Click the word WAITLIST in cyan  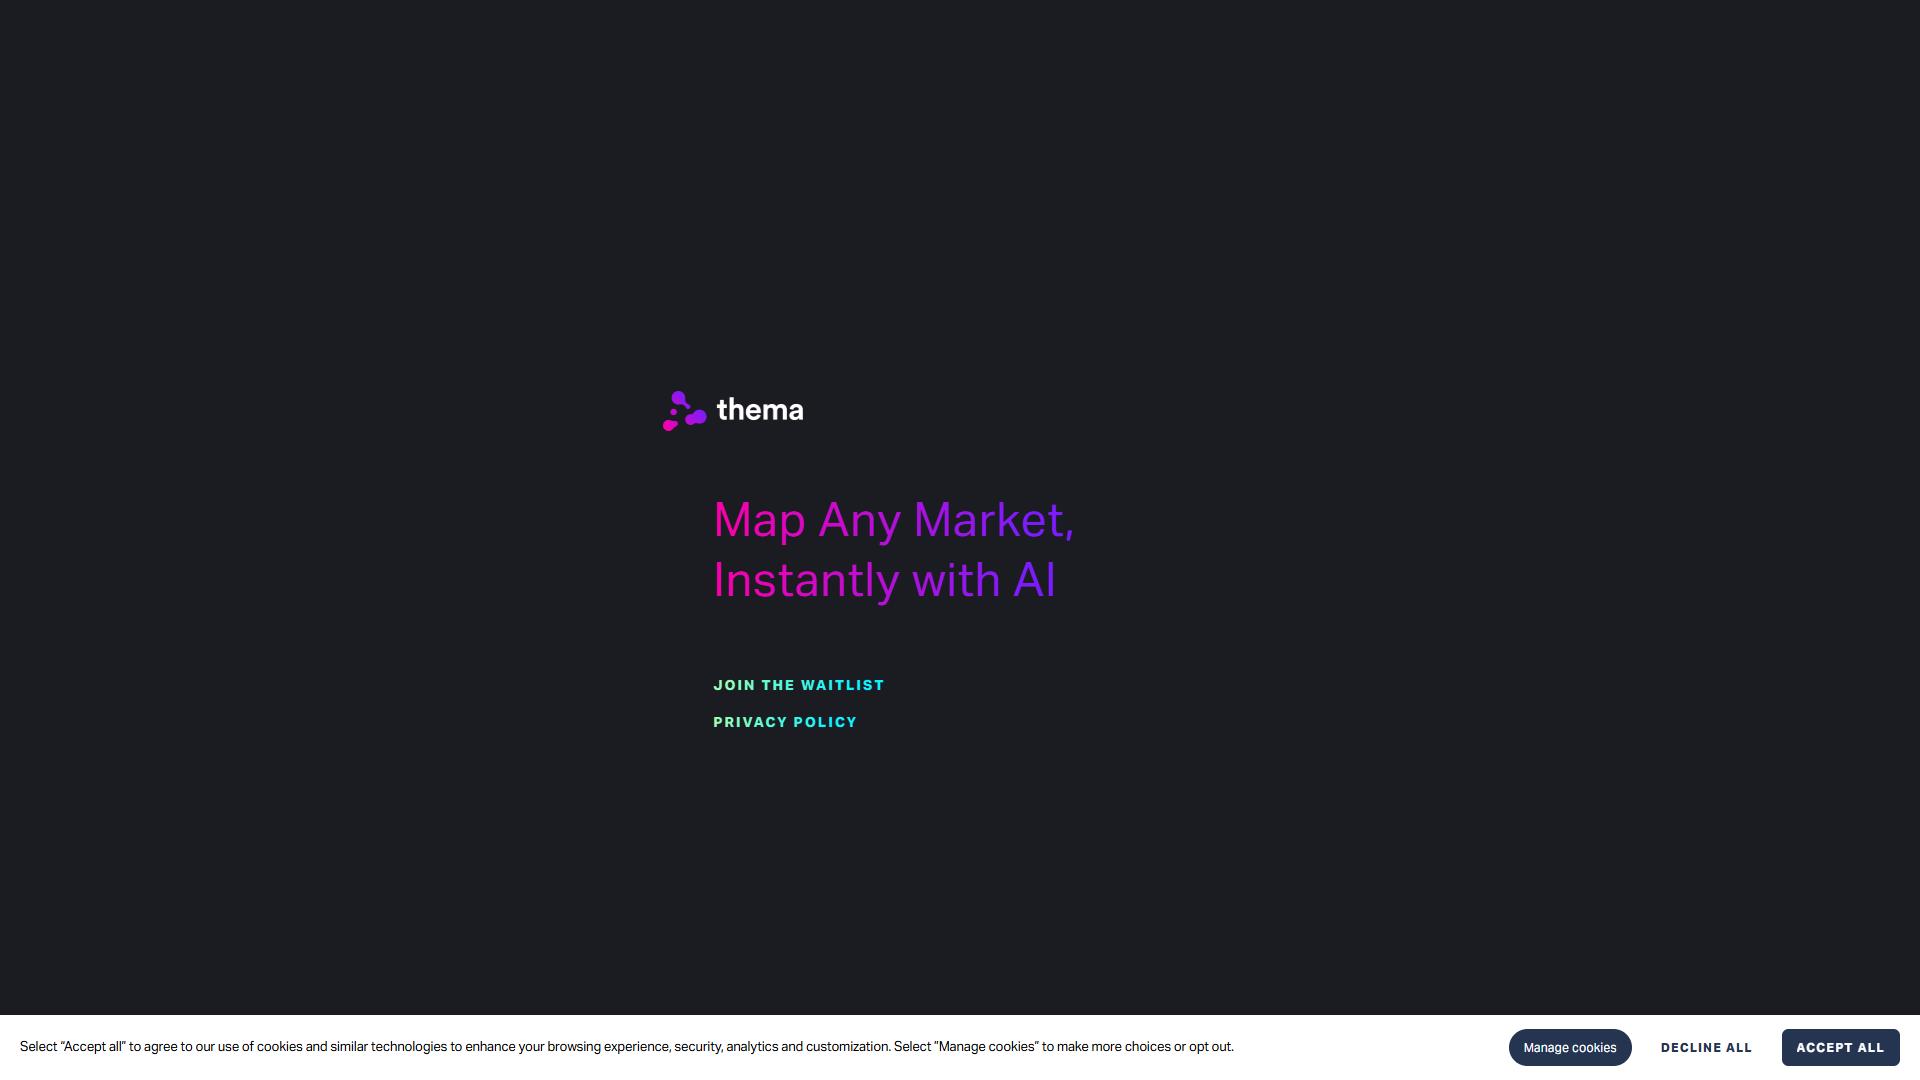(842, 685)
